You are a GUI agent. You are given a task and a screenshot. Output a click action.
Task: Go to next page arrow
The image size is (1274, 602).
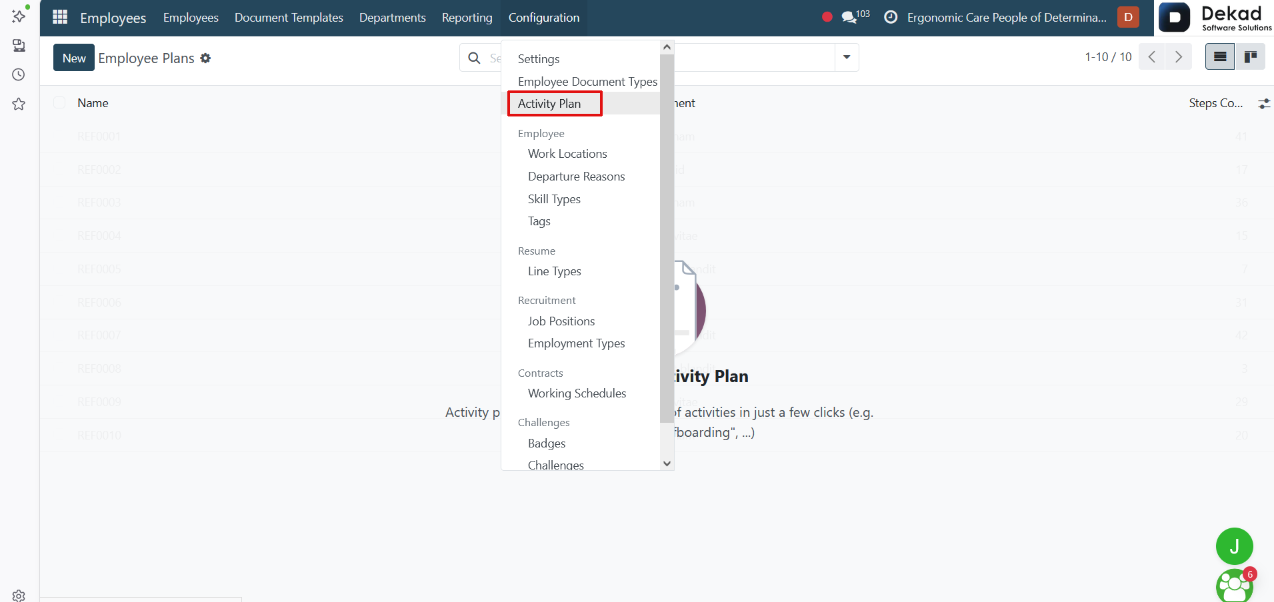(1180, 57)
